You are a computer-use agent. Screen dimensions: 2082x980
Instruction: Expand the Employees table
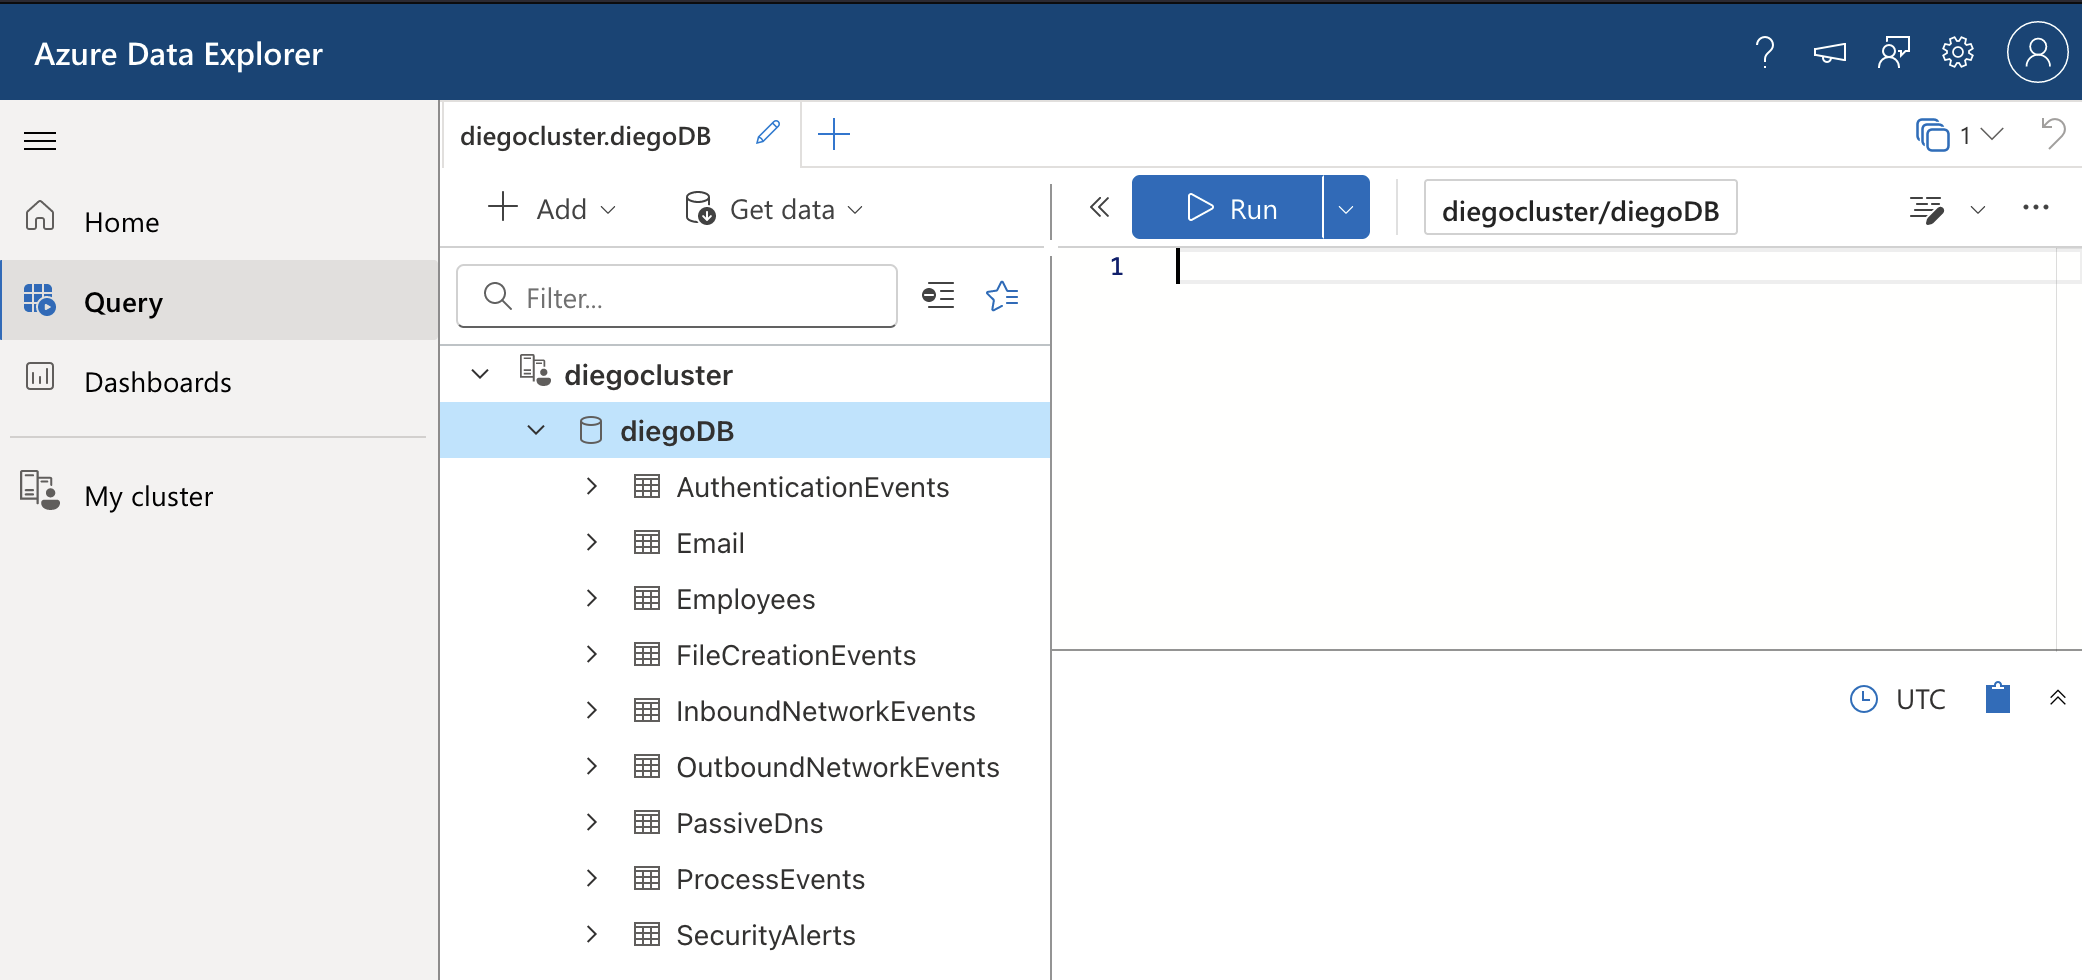[592, 598]
